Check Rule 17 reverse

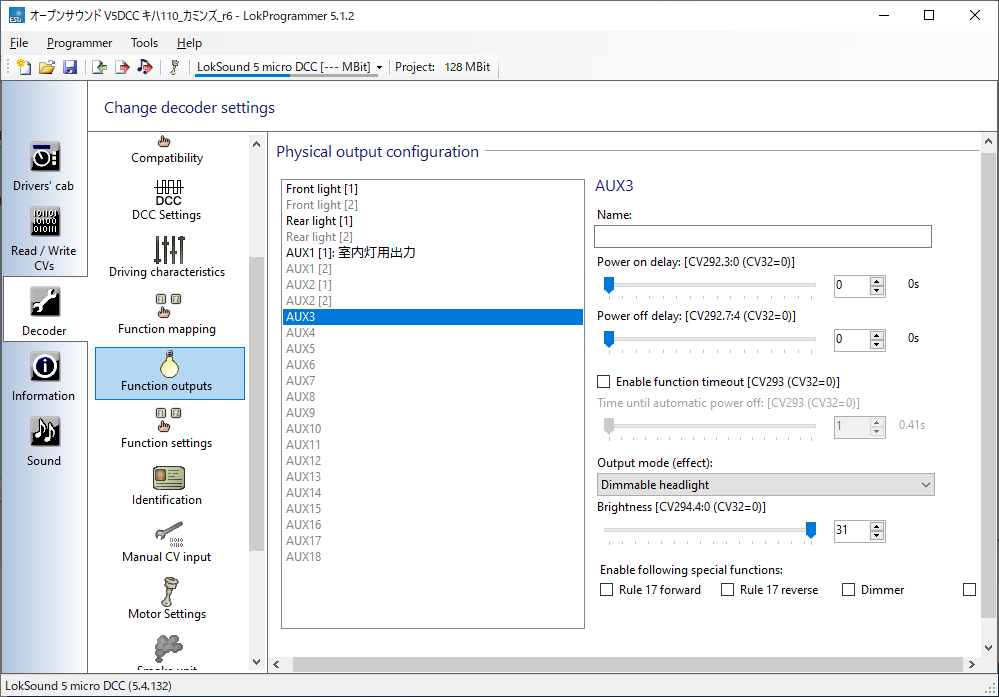click(x=728, y=590)
